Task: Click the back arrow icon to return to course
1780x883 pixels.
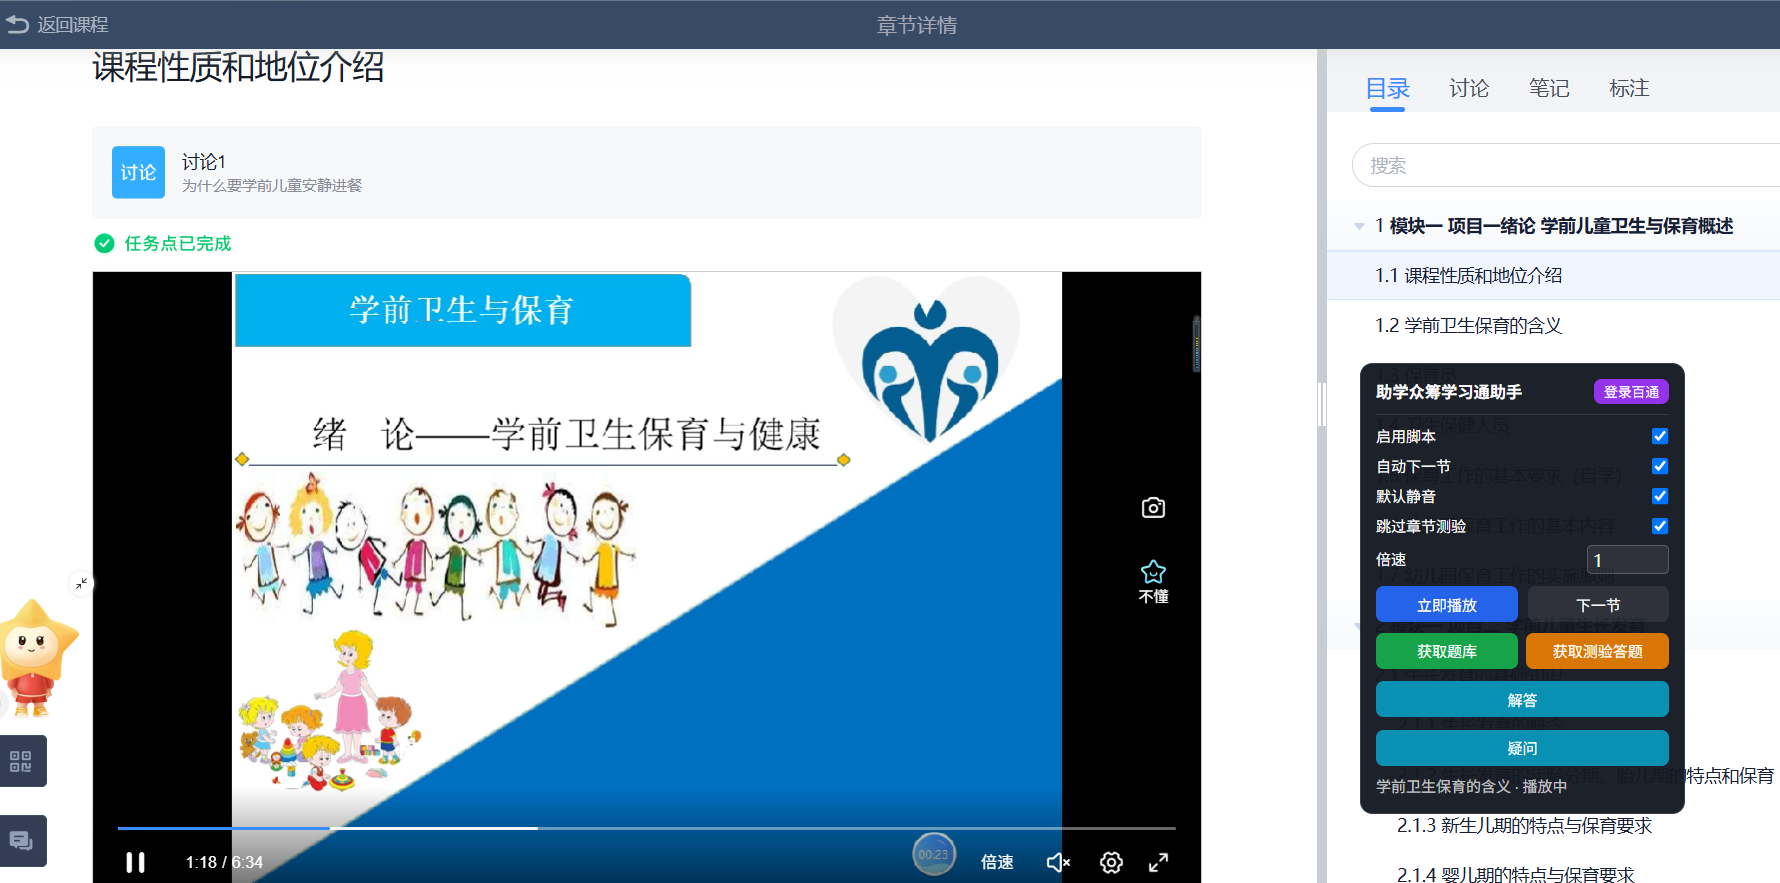Action: (18, 24)
